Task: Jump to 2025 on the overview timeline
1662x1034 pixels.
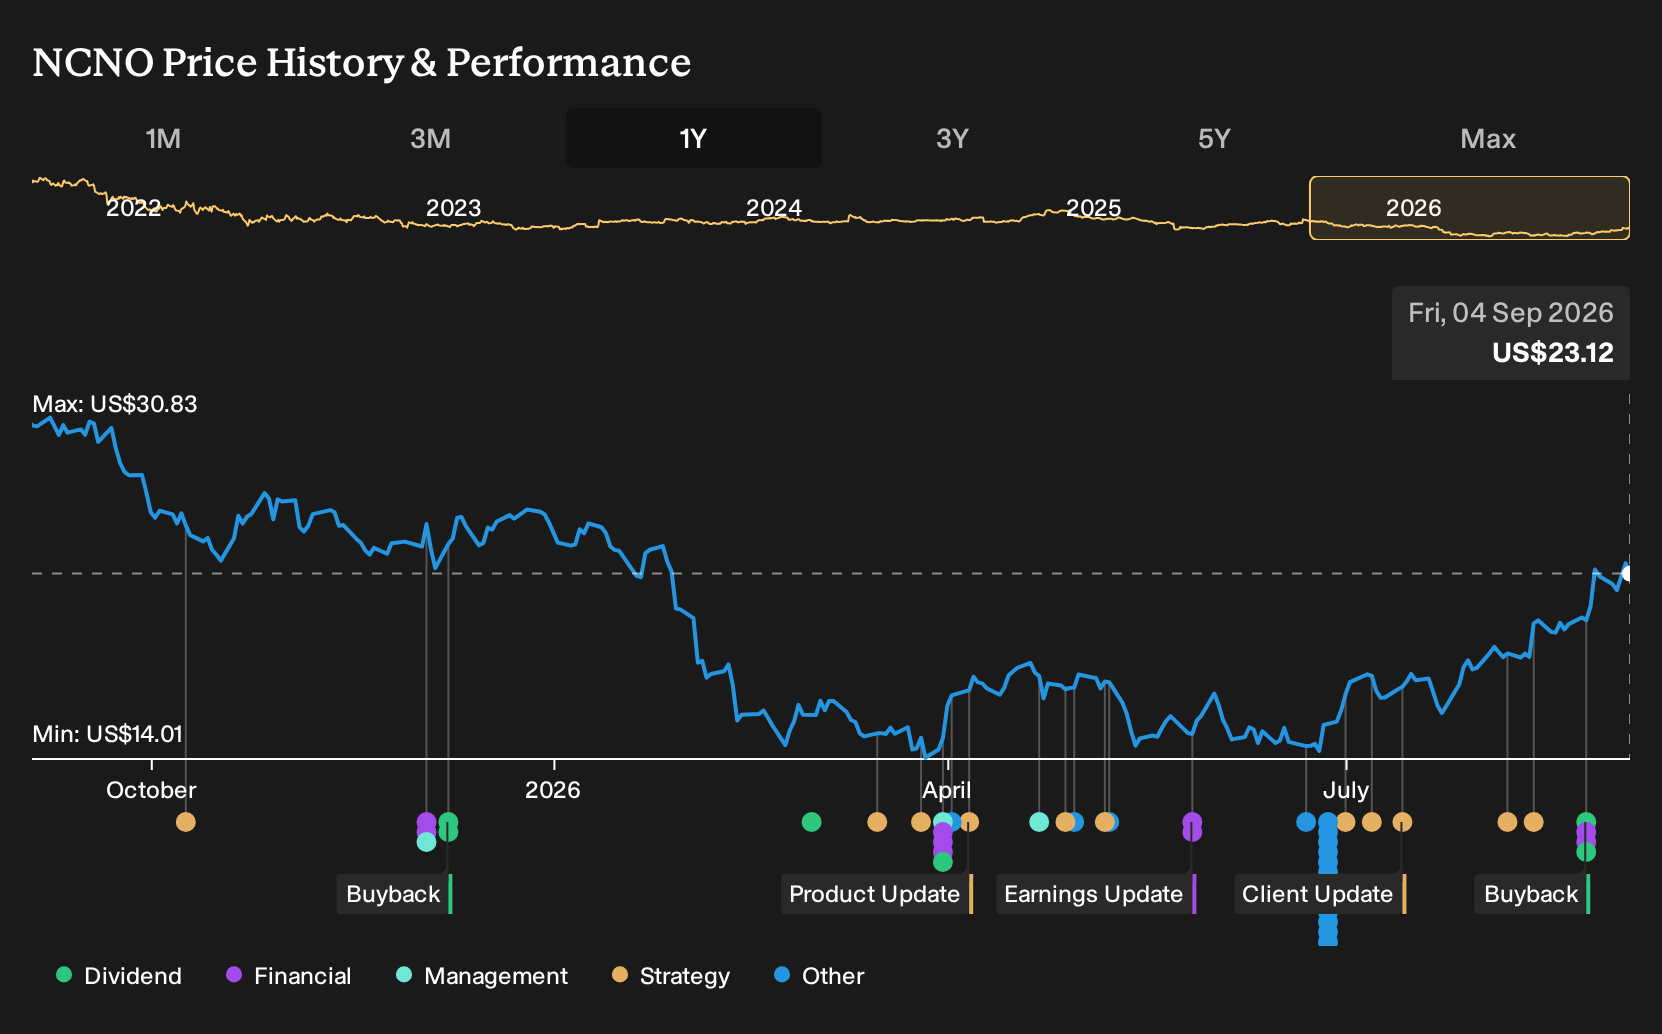Action: click(1094, 208)
